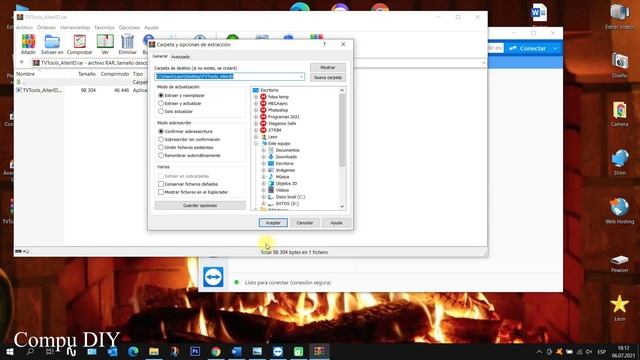Click the Añadir icon in WinRAR toolbar
This screenshot has width=640, height=360.
pyautogui.click(x=28, y=44)
